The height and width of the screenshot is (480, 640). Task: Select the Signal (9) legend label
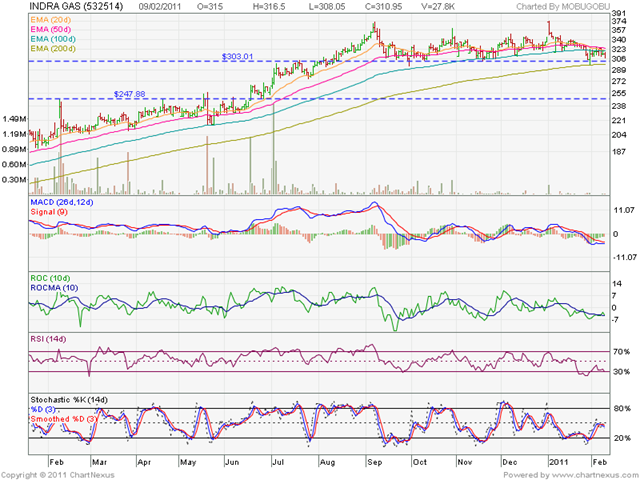point(49,212)
